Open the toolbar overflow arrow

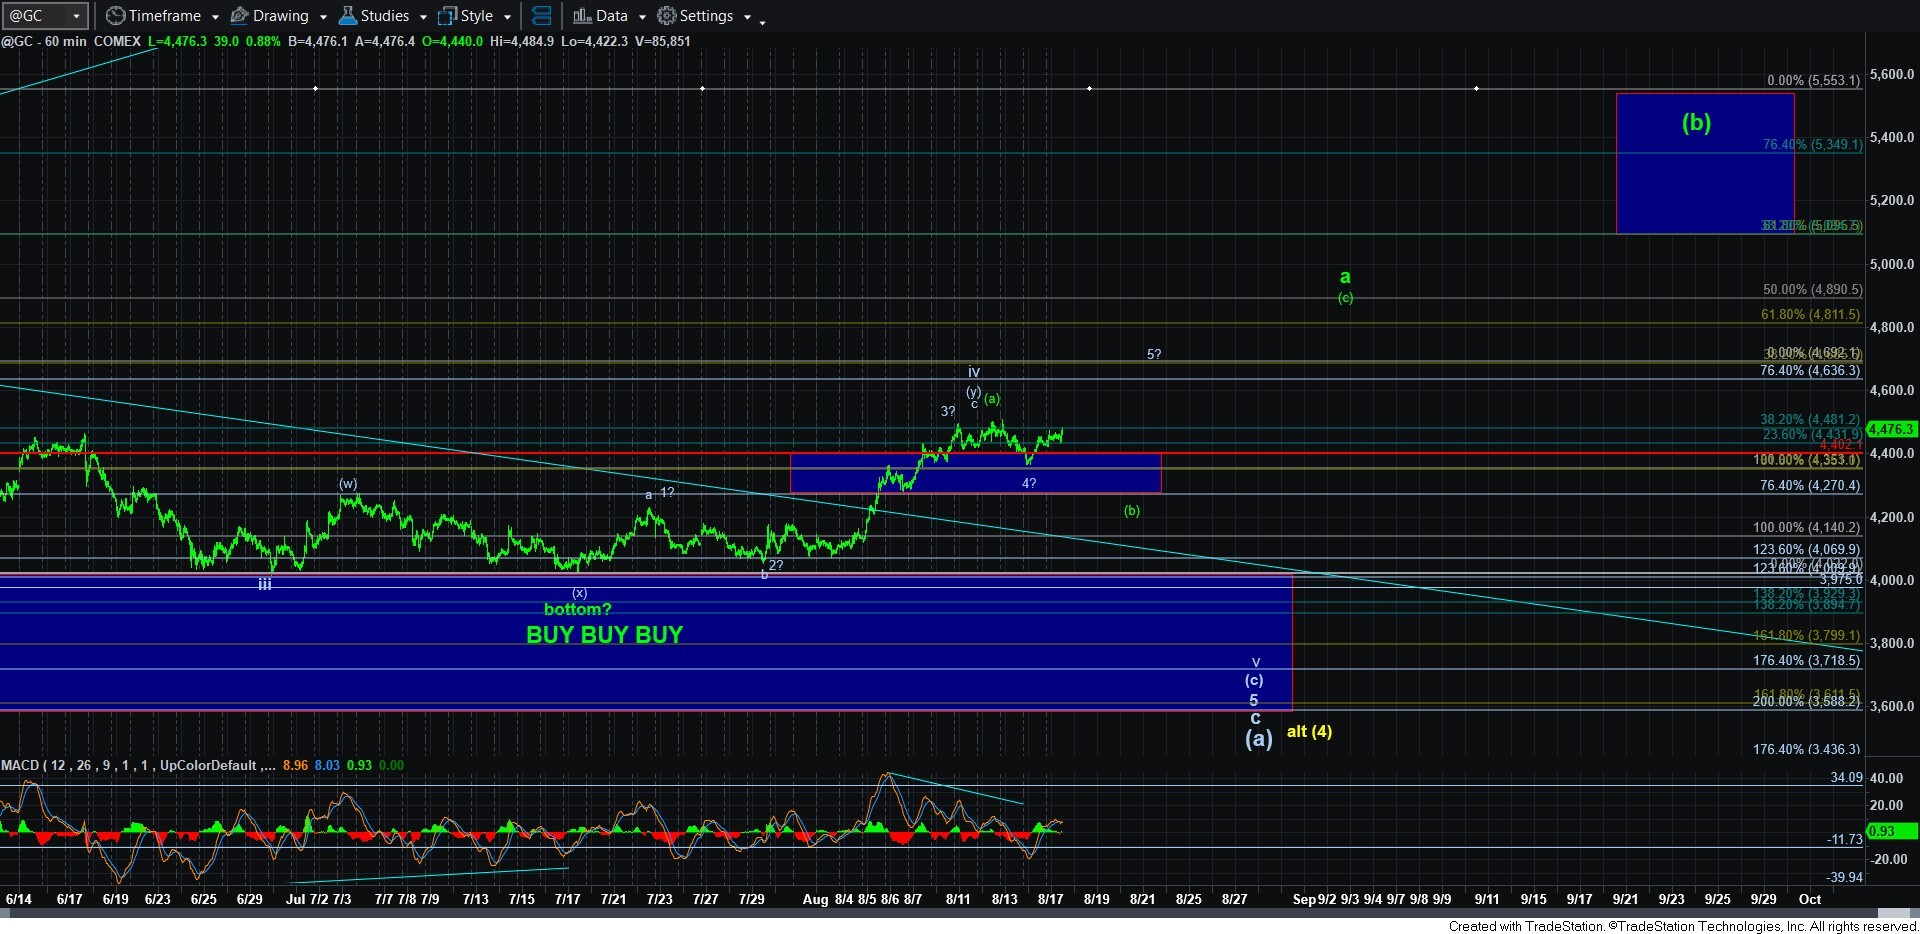click(762, 21)
